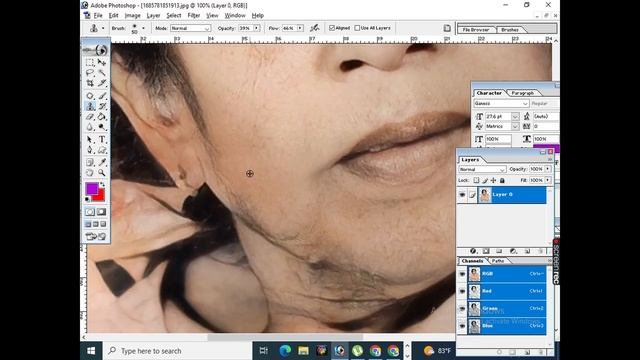640x360 pixels.
Task: Open the Opacity arrow in options bar
Action: coord(257,28)
